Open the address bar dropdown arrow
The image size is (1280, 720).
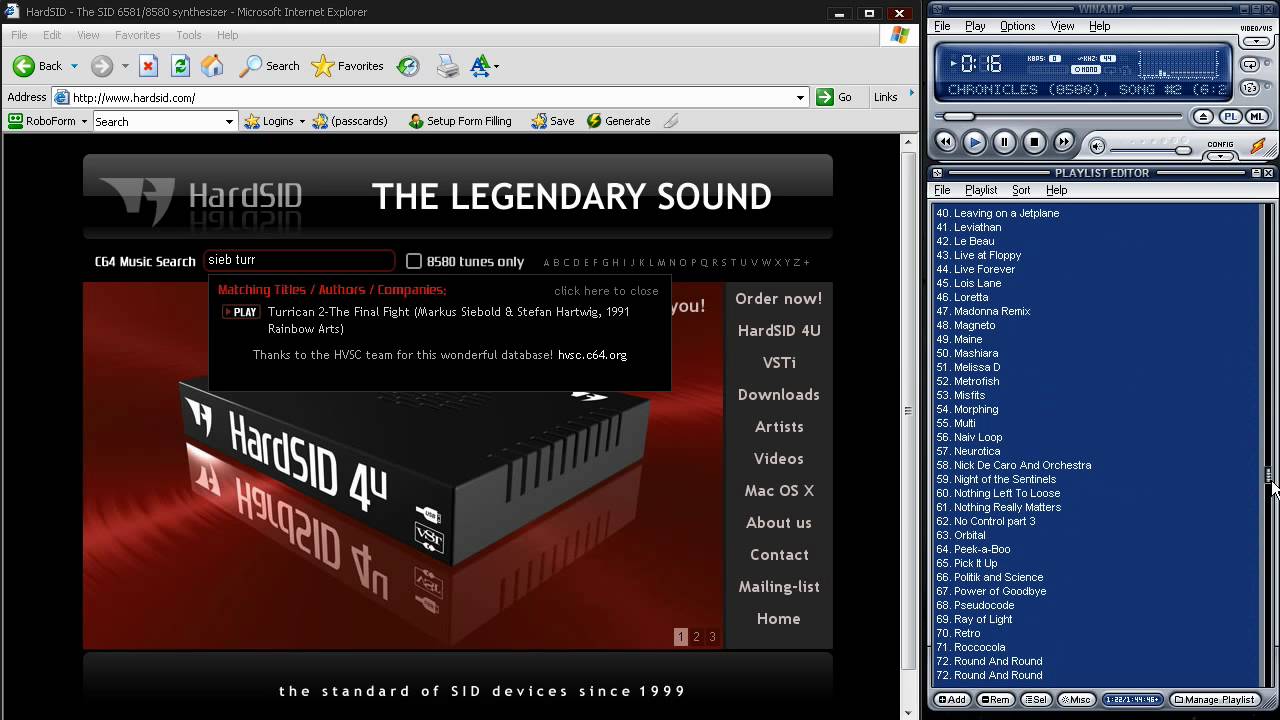click(x=800, y=97)
